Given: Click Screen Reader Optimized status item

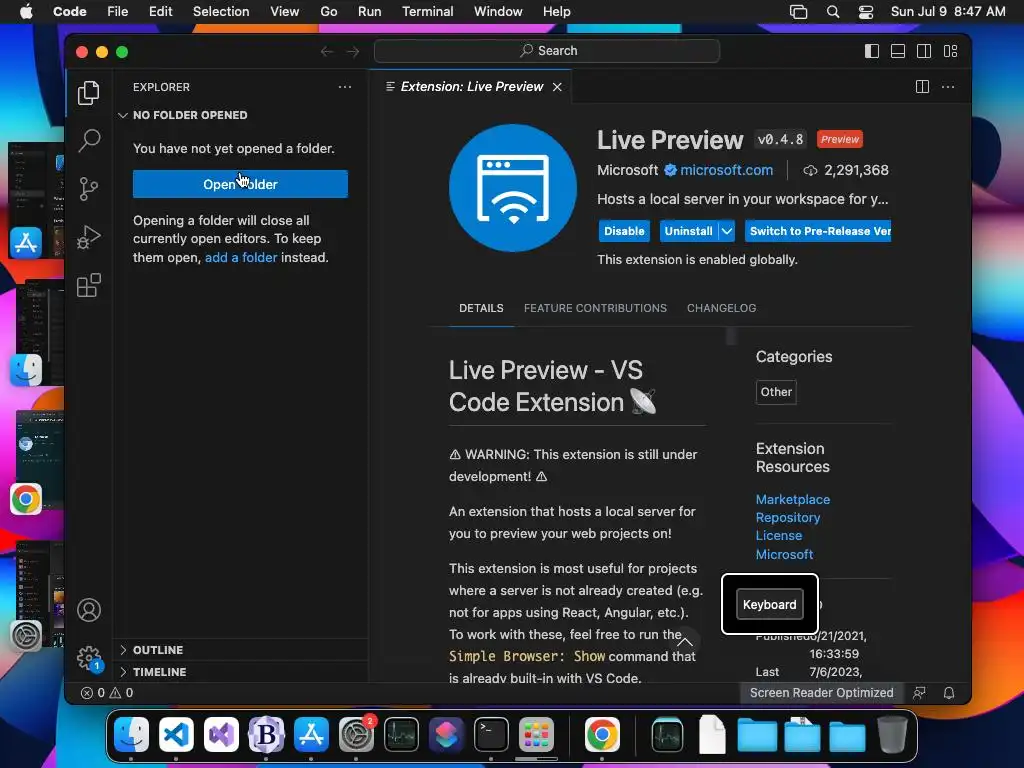Looking at the screenshot, I should [x=821, y=693].
